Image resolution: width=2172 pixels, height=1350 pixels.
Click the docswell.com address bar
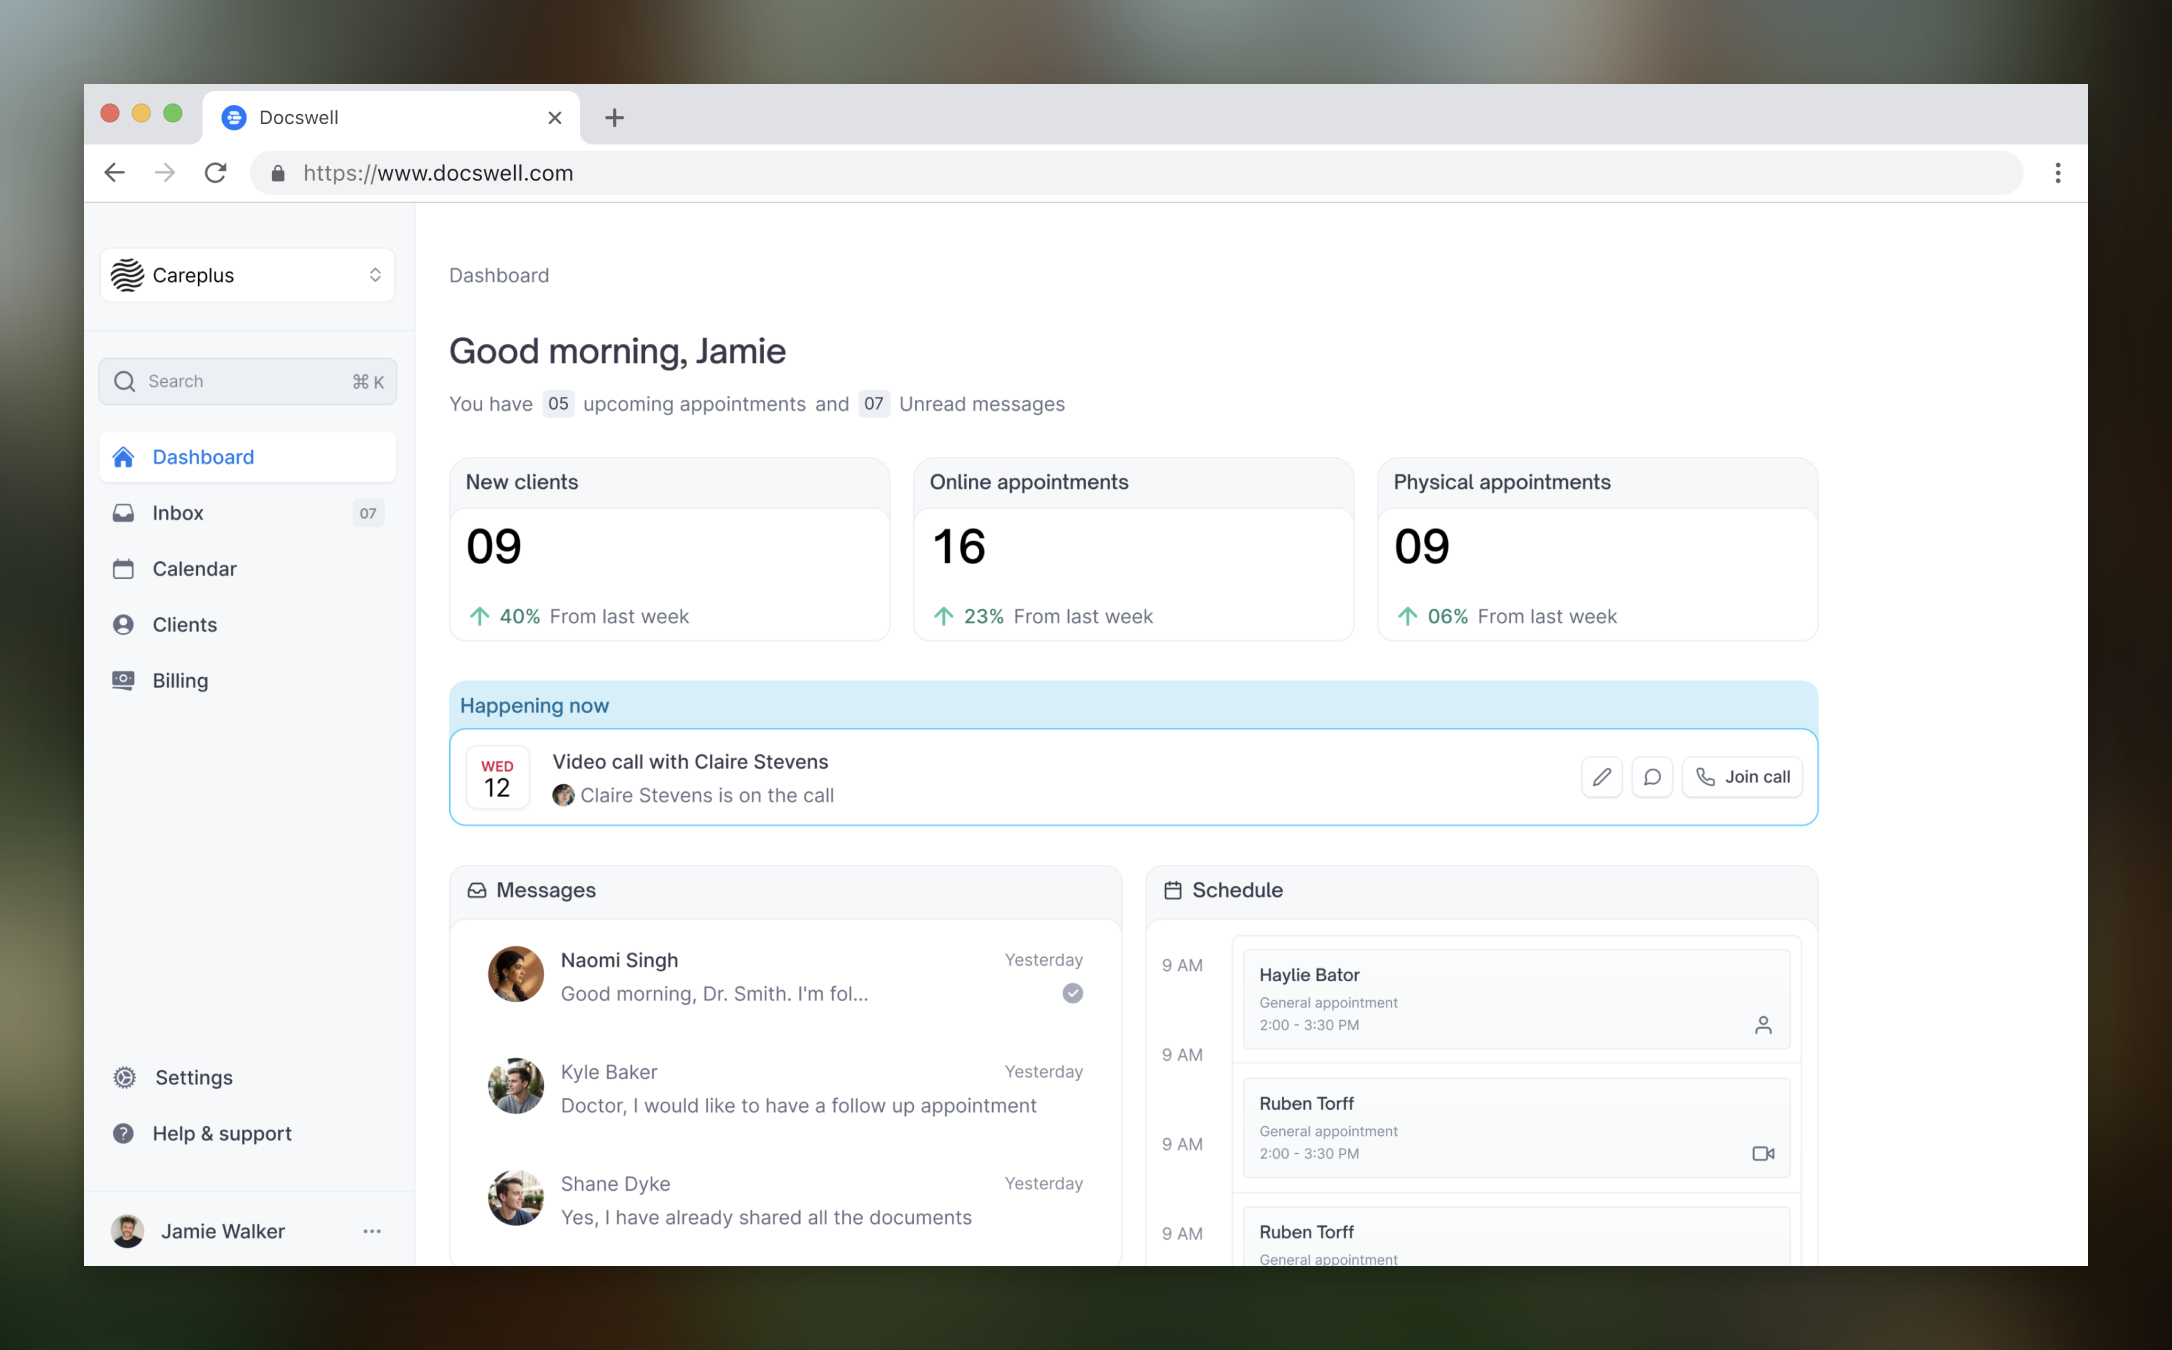click(x=1136, y=173)
